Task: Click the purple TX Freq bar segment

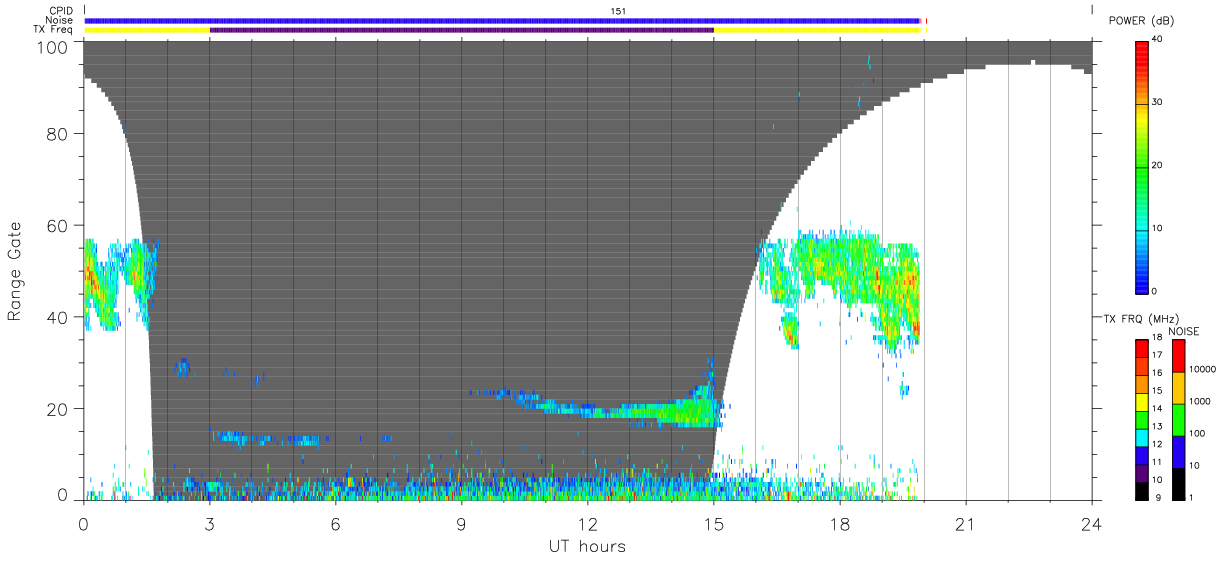Action: [462, 30]
